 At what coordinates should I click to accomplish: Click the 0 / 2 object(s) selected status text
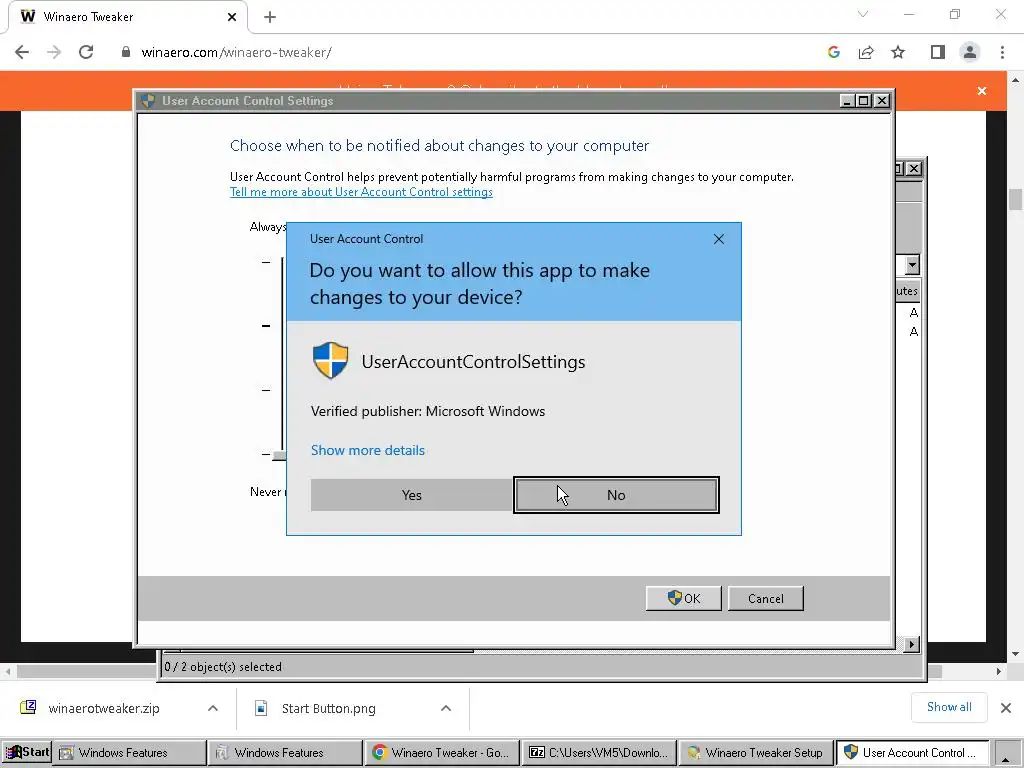(x=223, y=667)
